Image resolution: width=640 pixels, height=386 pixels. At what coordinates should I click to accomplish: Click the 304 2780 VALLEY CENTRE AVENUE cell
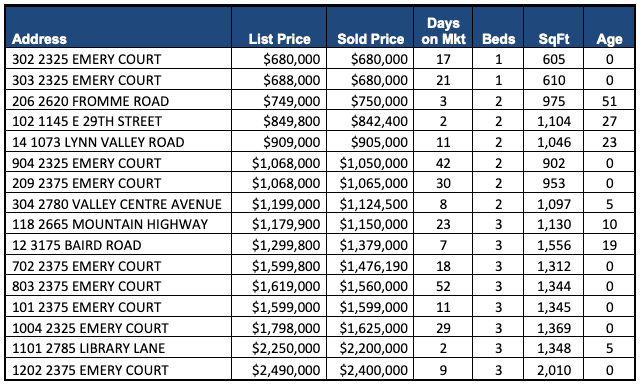119,204
